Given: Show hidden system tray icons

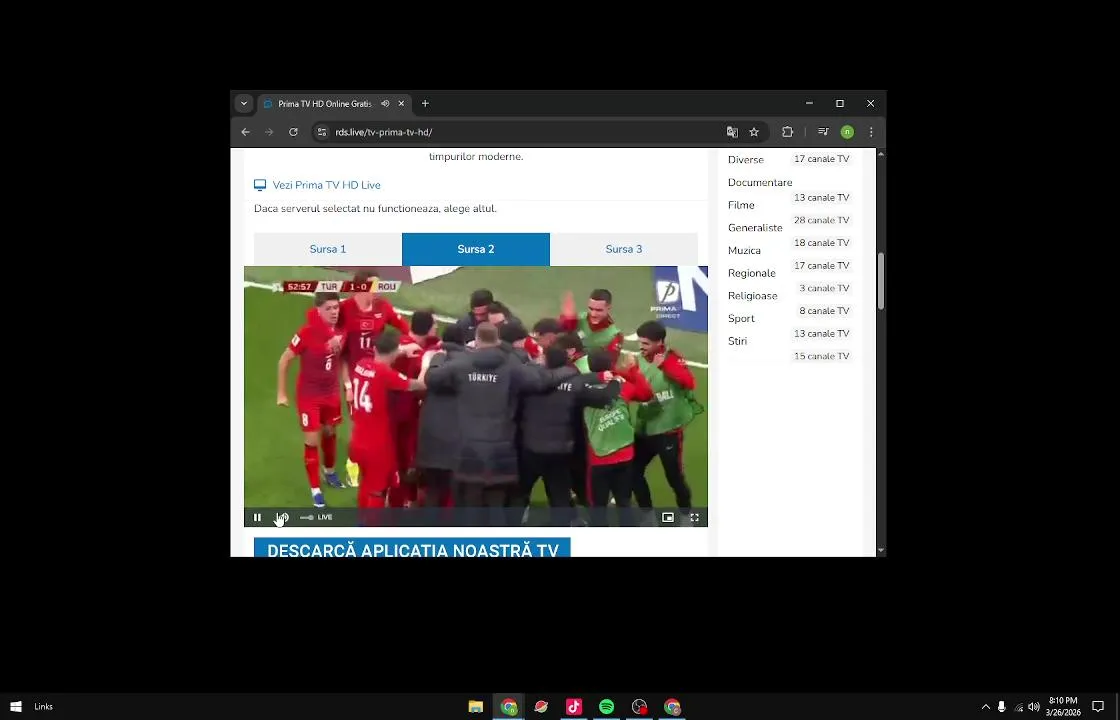Looking at the screenshot, I should (986, 706).
